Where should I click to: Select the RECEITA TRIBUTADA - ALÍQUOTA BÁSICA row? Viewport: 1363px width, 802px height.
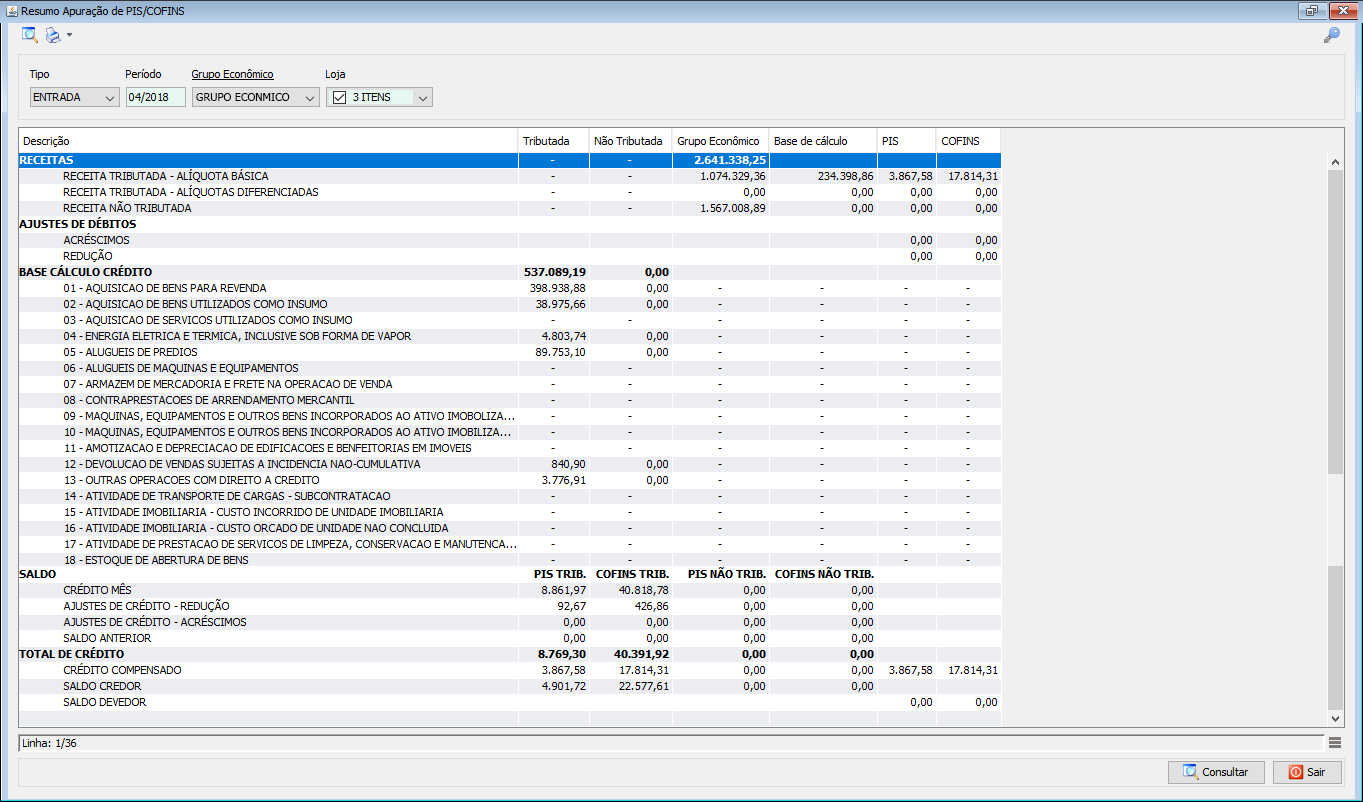[x=510, y=176]
